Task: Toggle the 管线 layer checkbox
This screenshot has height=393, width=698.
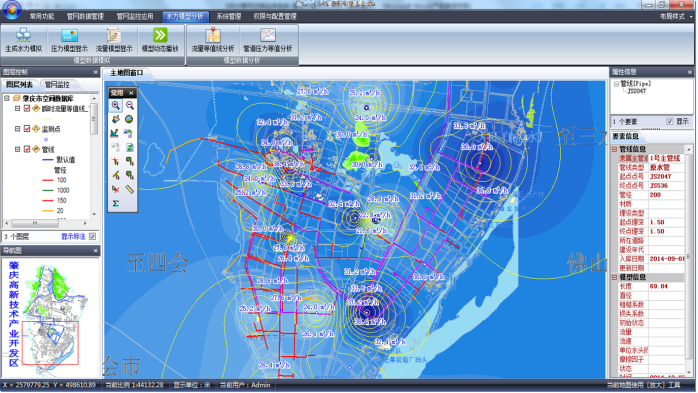Action: pyautogui.click(x=27, y=149)
